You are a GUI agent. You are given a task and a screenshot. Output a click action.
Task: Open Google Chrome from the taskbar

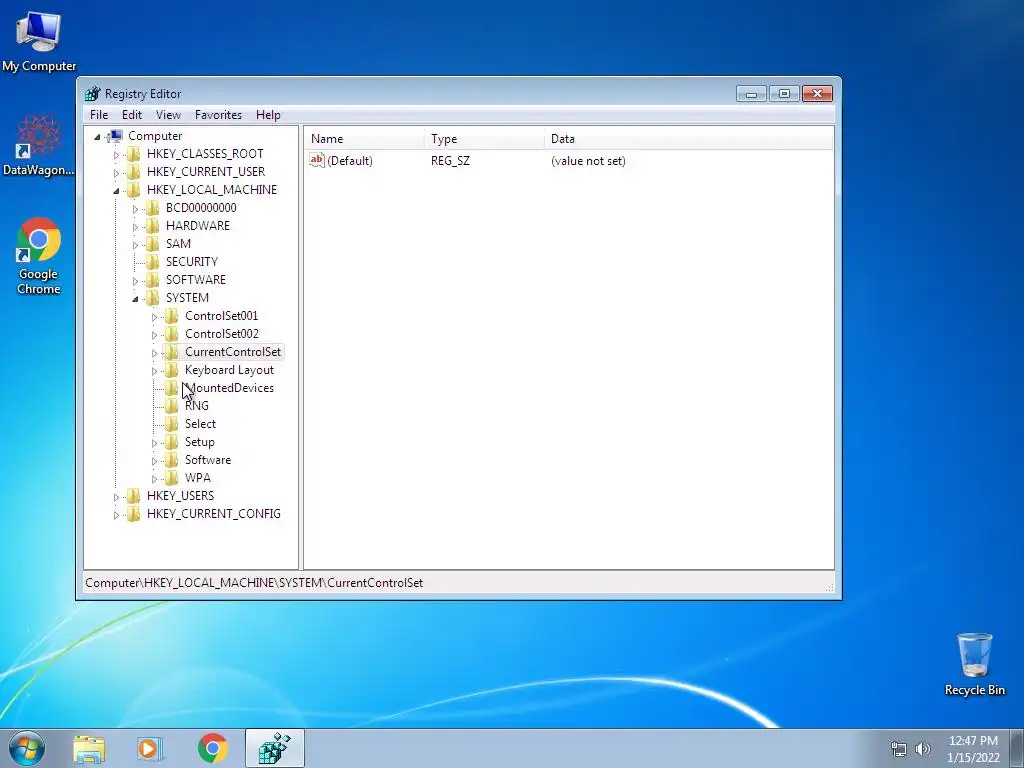212,748
